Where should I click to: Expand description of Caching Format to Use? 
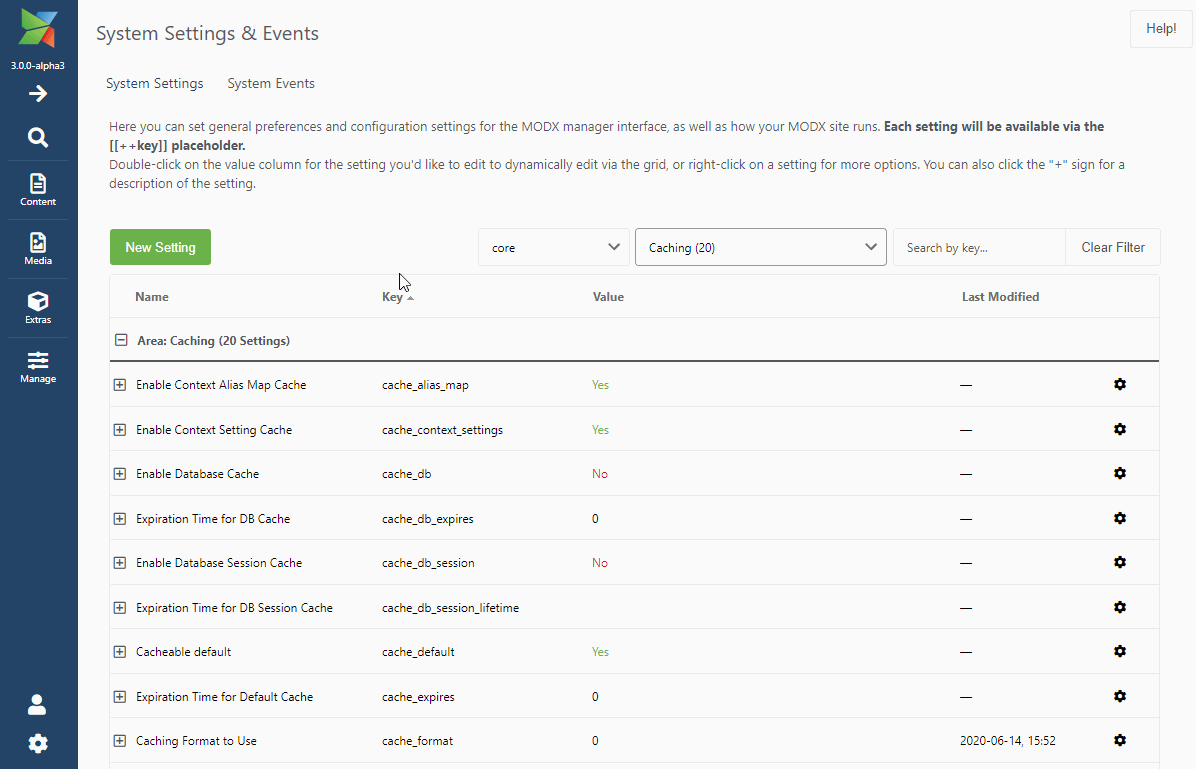click(120, 741)
